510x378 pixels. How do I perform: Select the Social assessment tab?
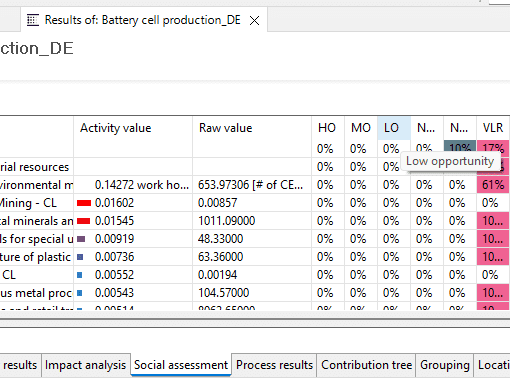(x=181, y=365)
